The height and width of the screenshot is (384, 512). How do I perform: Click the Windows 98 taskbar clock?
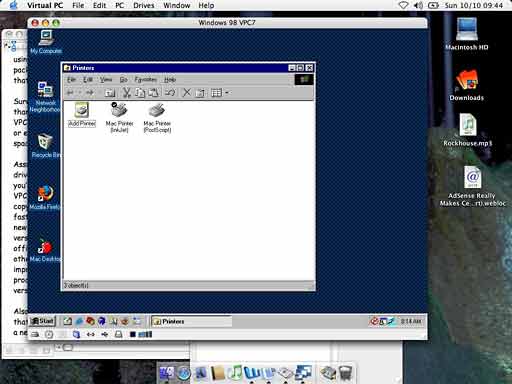pos(411,321)
